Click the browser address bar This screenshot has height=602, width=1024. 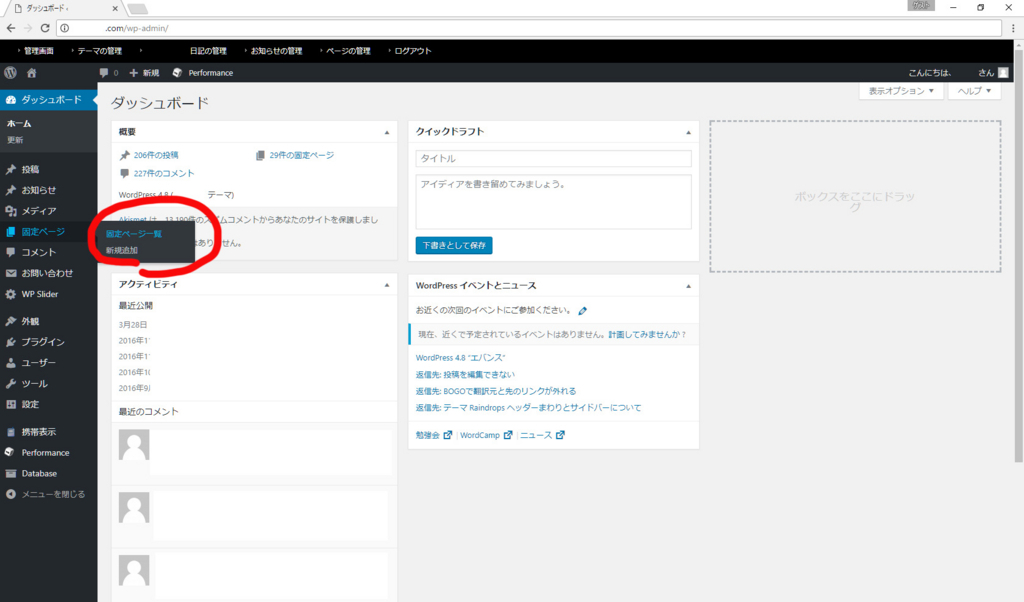tap(529, 28)
